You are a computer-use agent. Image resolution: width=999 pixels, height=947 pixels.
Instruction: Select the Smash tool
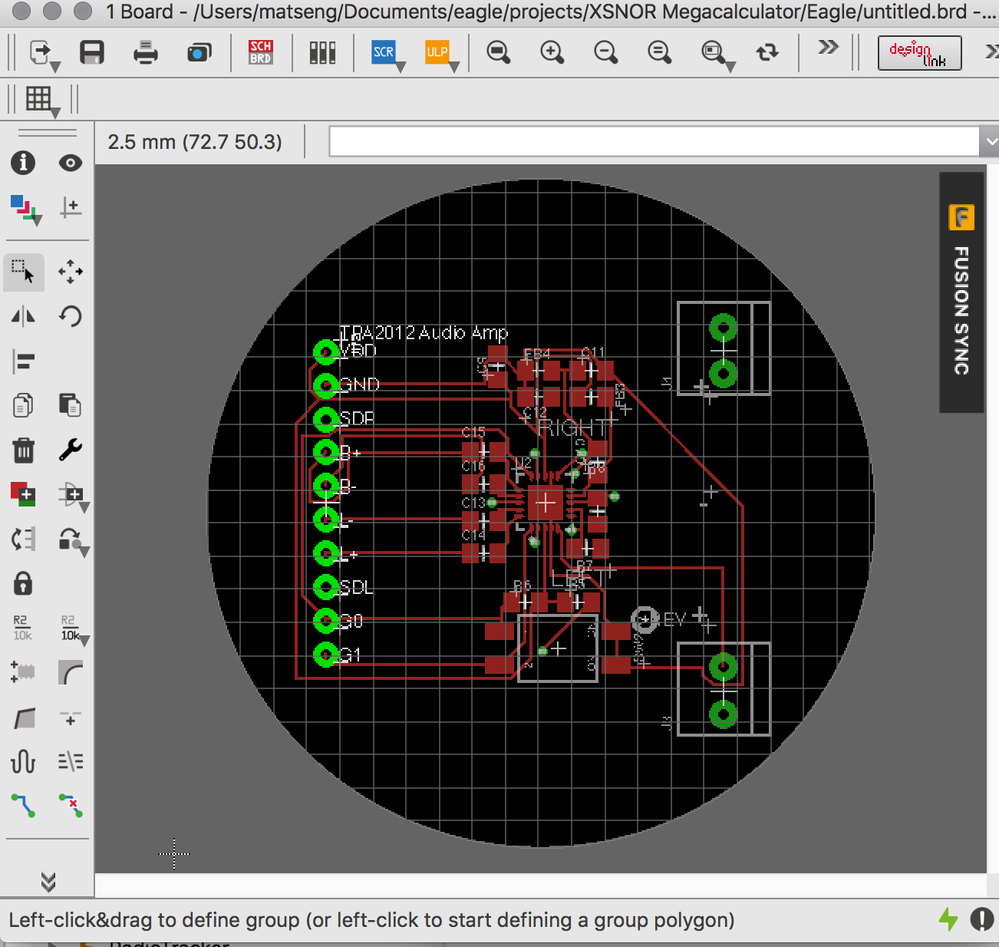pyautogui.click(x=23, y=672)
